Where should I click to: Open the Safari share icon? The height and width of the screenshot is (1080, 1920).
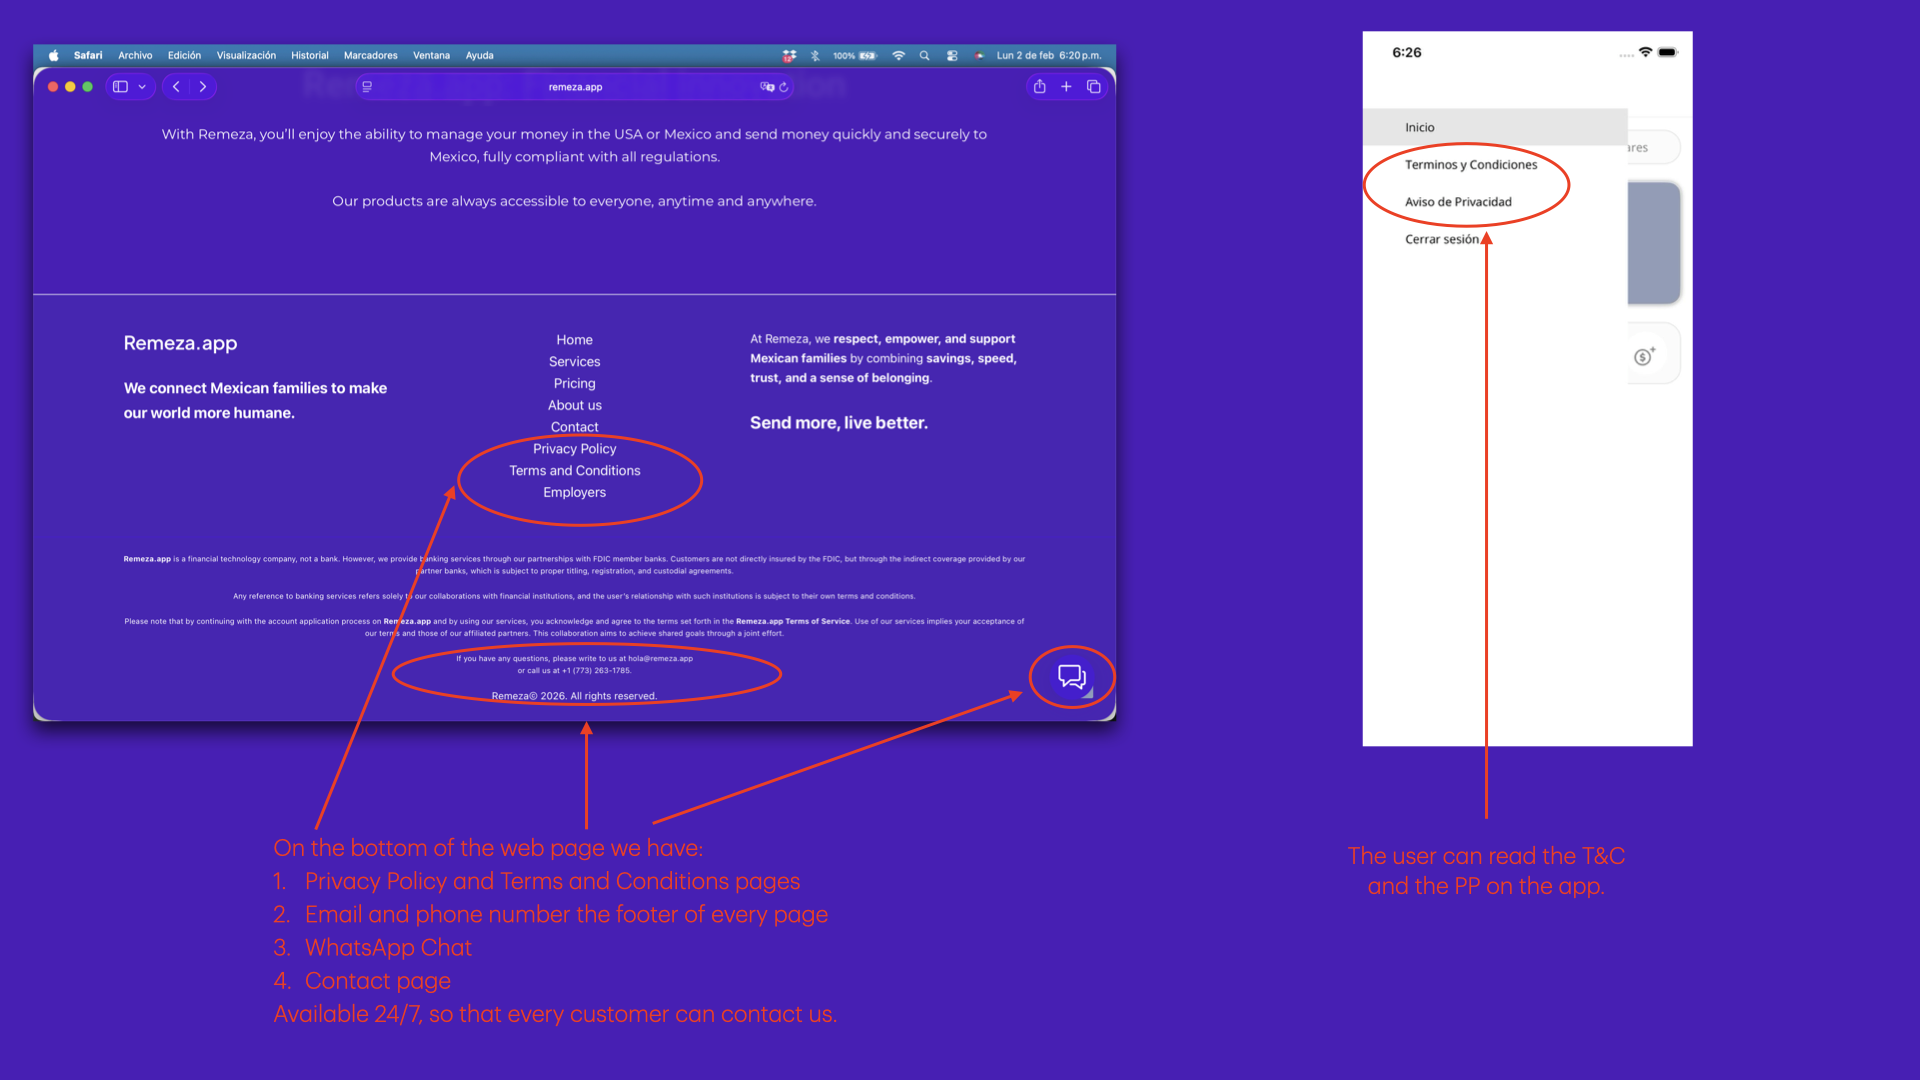(1040, 87)
